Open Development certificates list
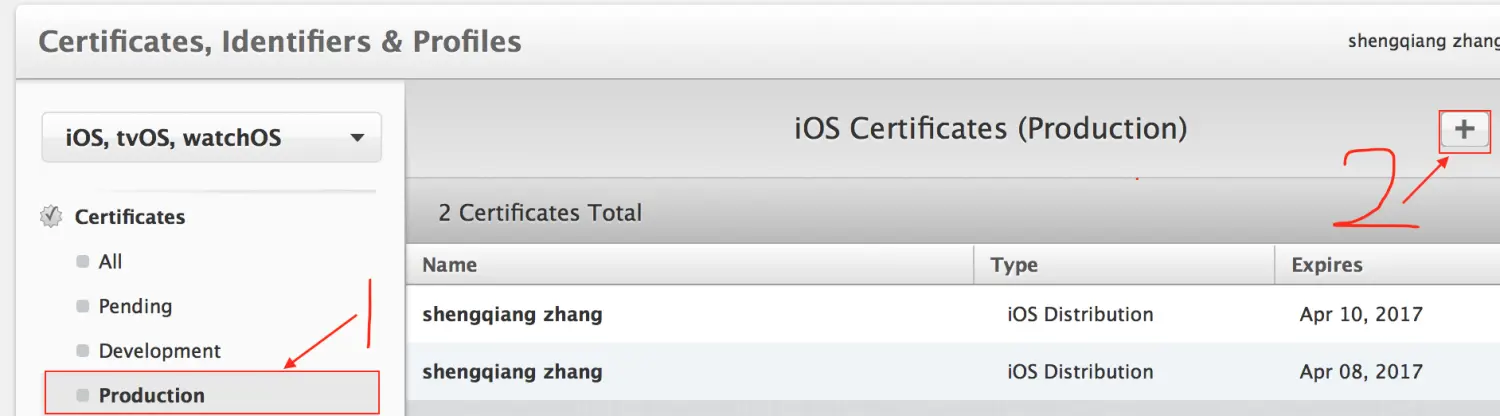This screenshot has height=416, width=1500. 159,352
